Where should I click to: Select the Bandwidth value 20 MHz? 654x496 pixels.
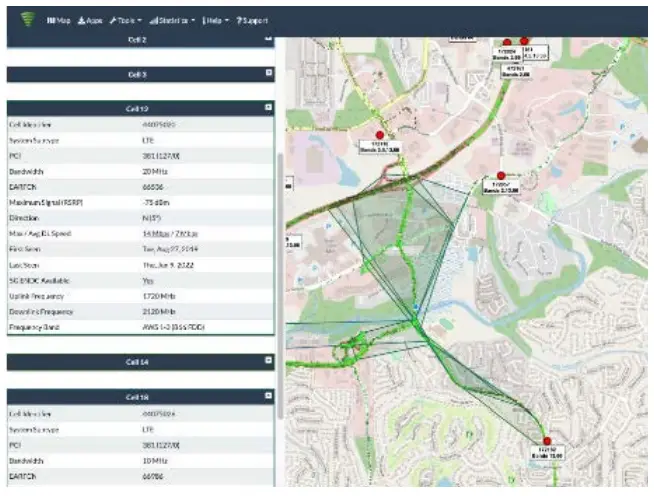(x=155, y=171)
